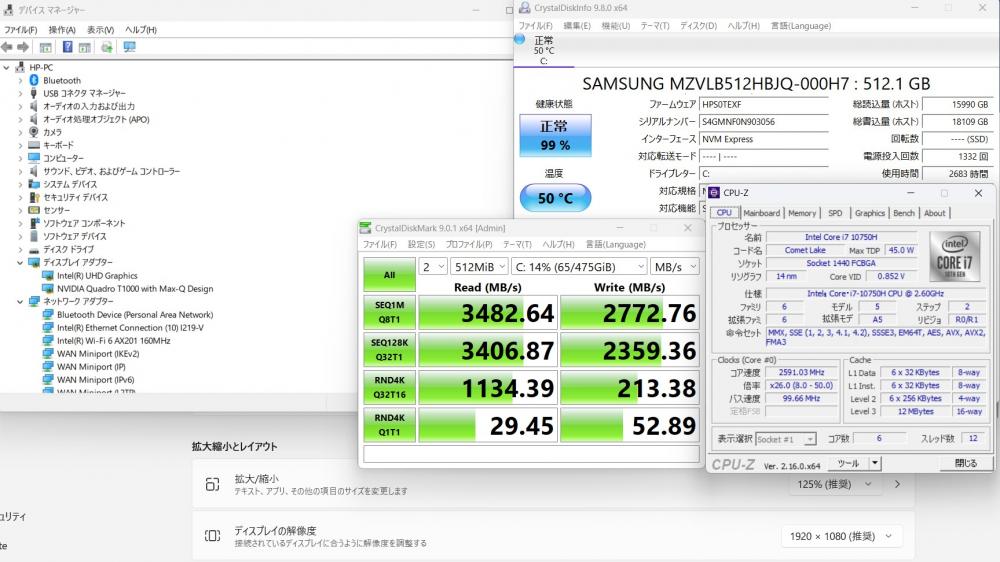Screen dimensions: 1000x562
Task: Click the update driver toolbar icon with green arrow
Action: tap(107, 47)
